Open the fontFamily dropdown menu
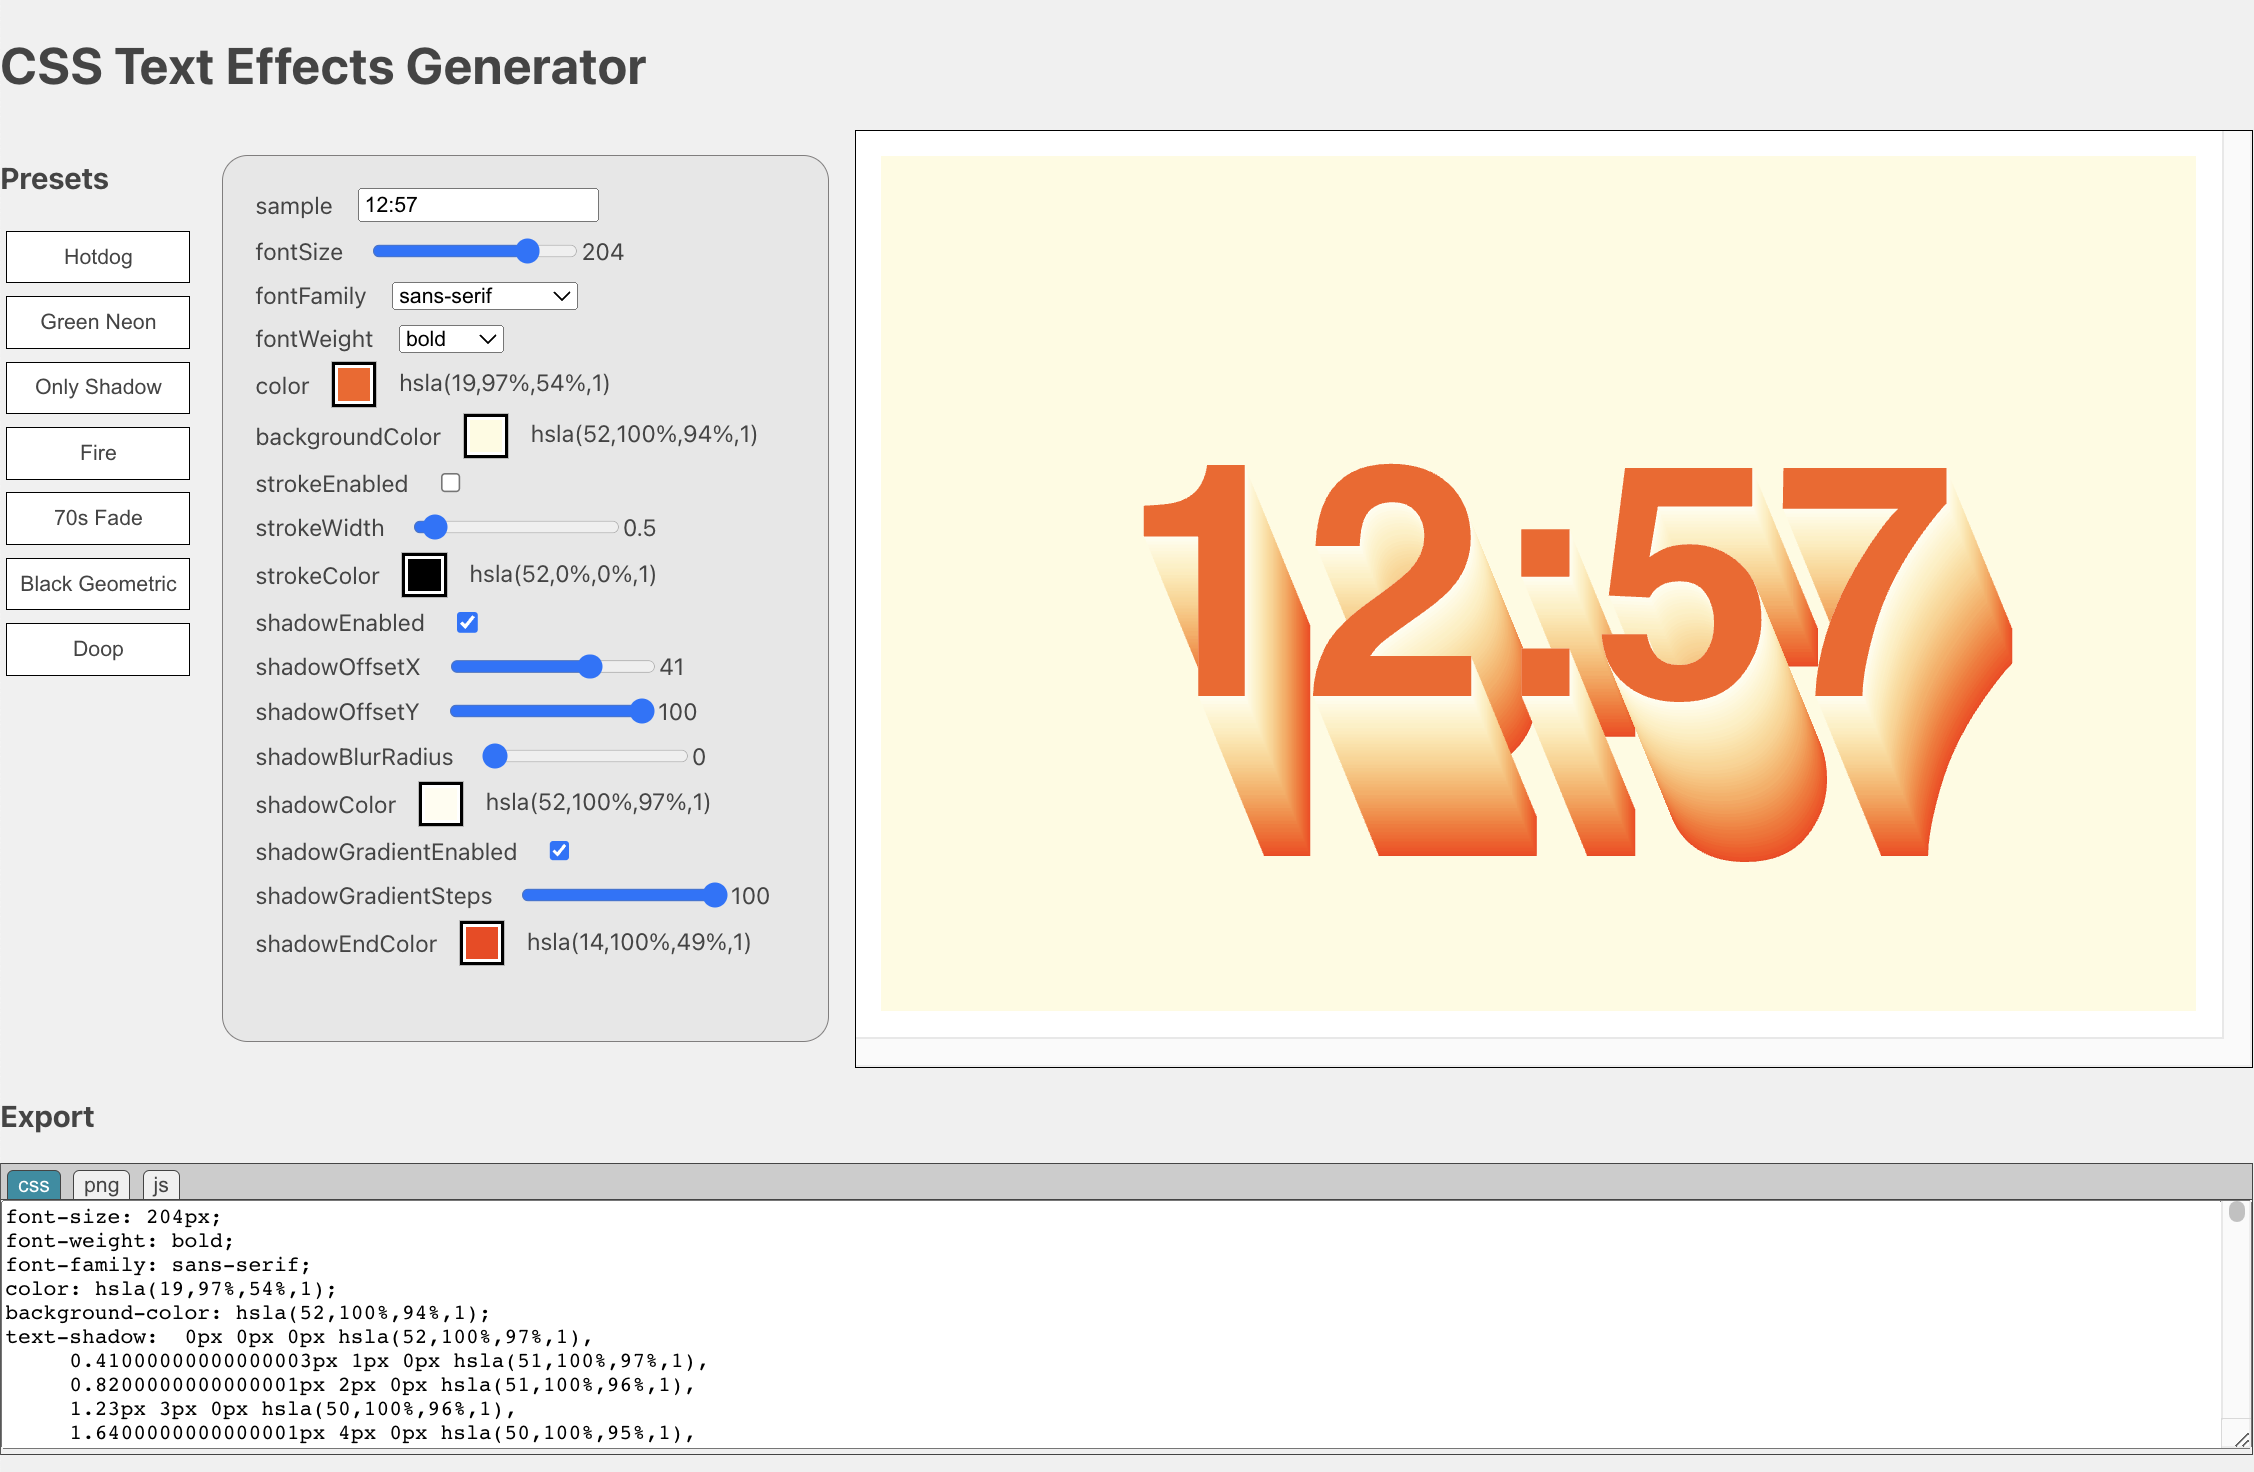 click(485, 296)
